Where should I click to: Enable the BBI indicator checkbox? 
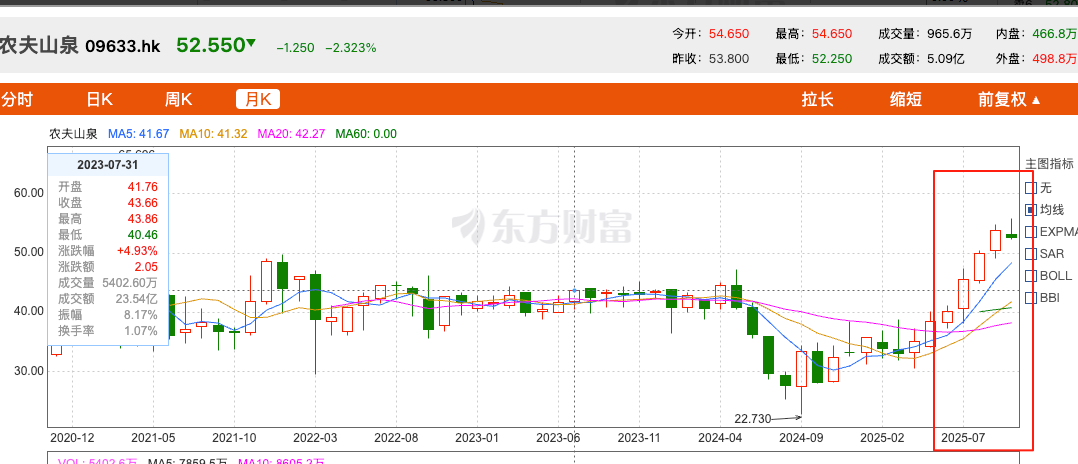pos(1030,298)
